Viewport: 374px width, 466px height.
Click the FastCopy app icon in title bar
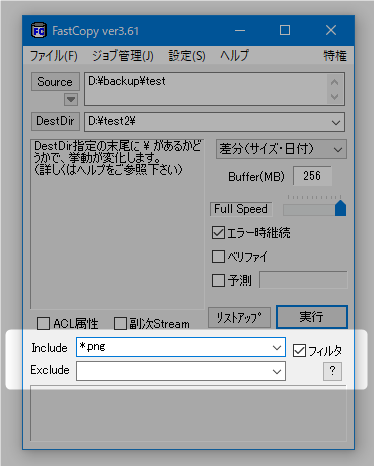click(x=39, y=31)
